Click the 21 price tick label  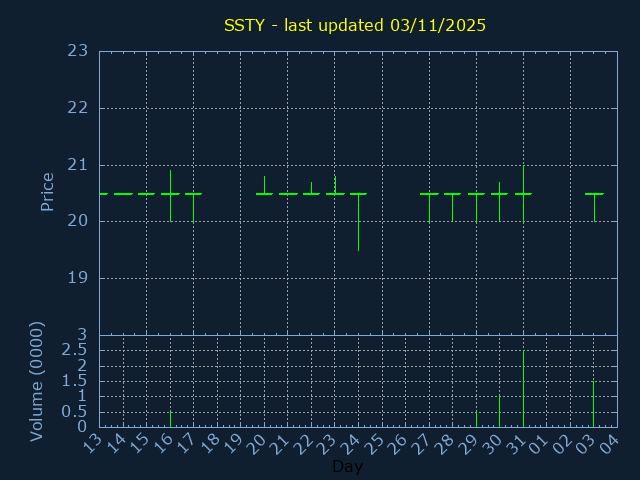[x=78, y=165]
